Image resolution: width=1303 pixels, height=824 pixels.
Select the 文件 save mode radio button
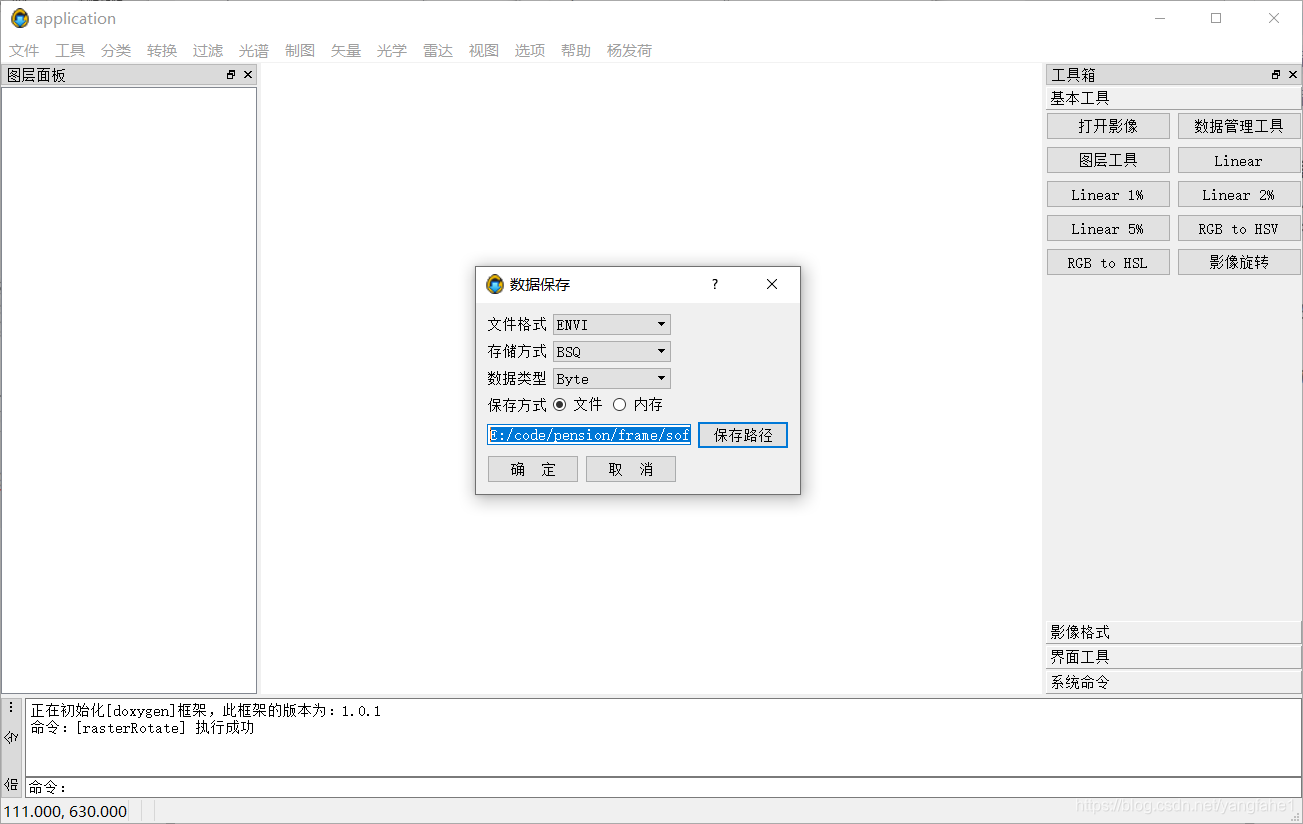pyautogui.click(x=560, y=405)
